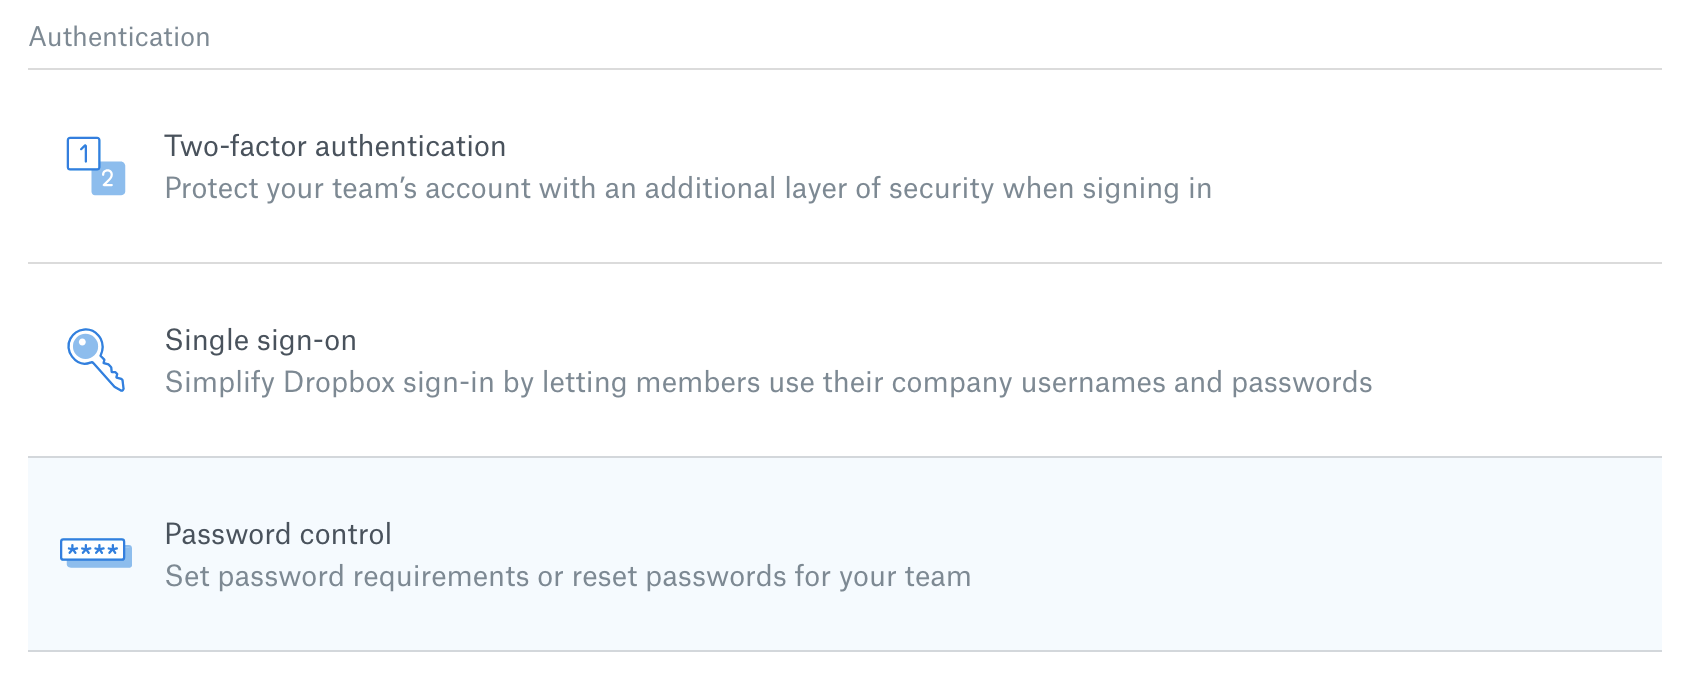Click the Two-factor authentication numbered squares icon
This screenshot has height=678, width=1706.
(x=96, y=166)
